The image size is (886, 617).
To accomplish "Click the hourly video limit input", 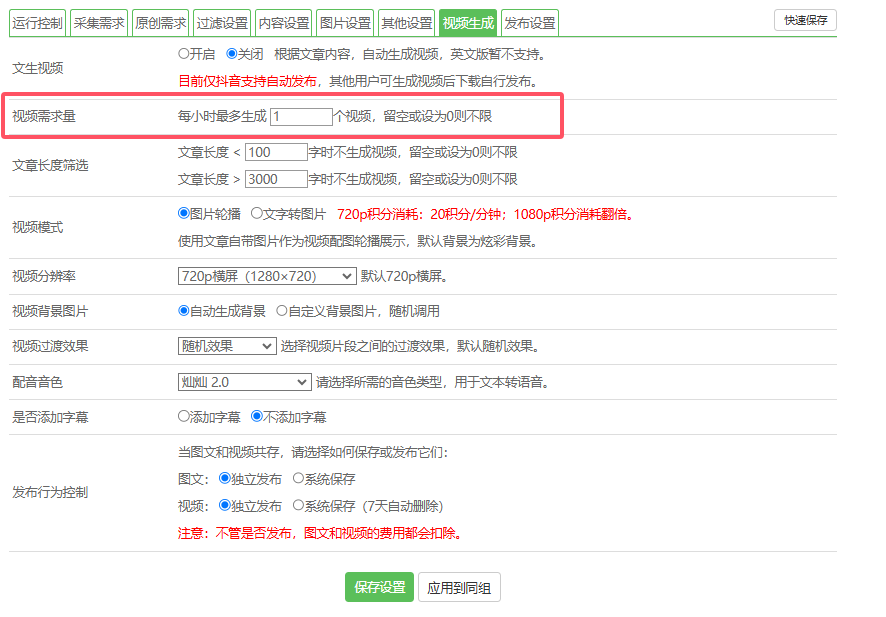I will 301,117.
